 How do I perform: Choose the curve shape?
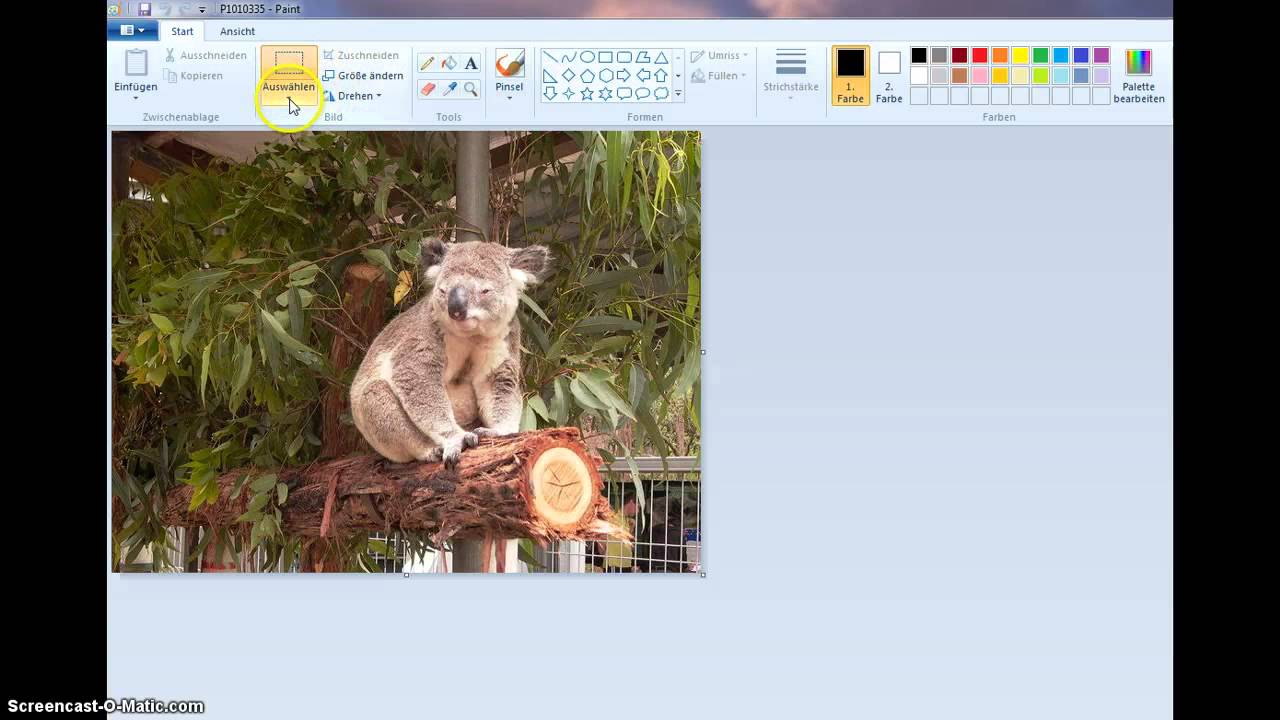click(x=569, y=57)
